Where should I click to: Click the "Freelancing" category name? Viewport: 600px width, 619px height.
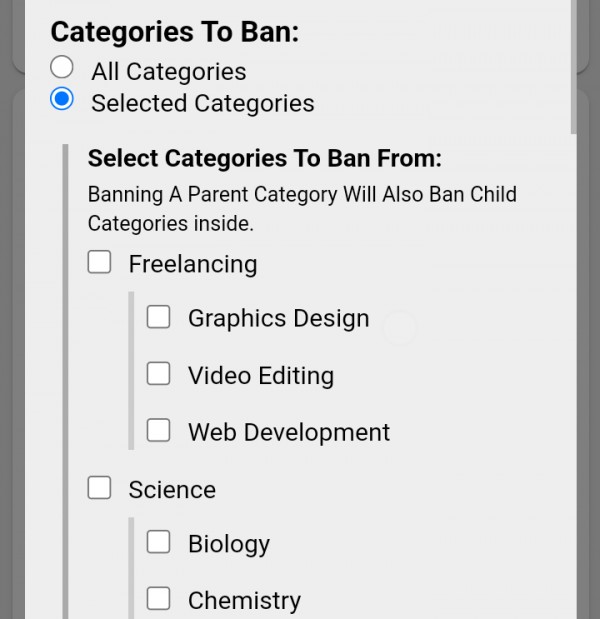[x=192, y=264]
